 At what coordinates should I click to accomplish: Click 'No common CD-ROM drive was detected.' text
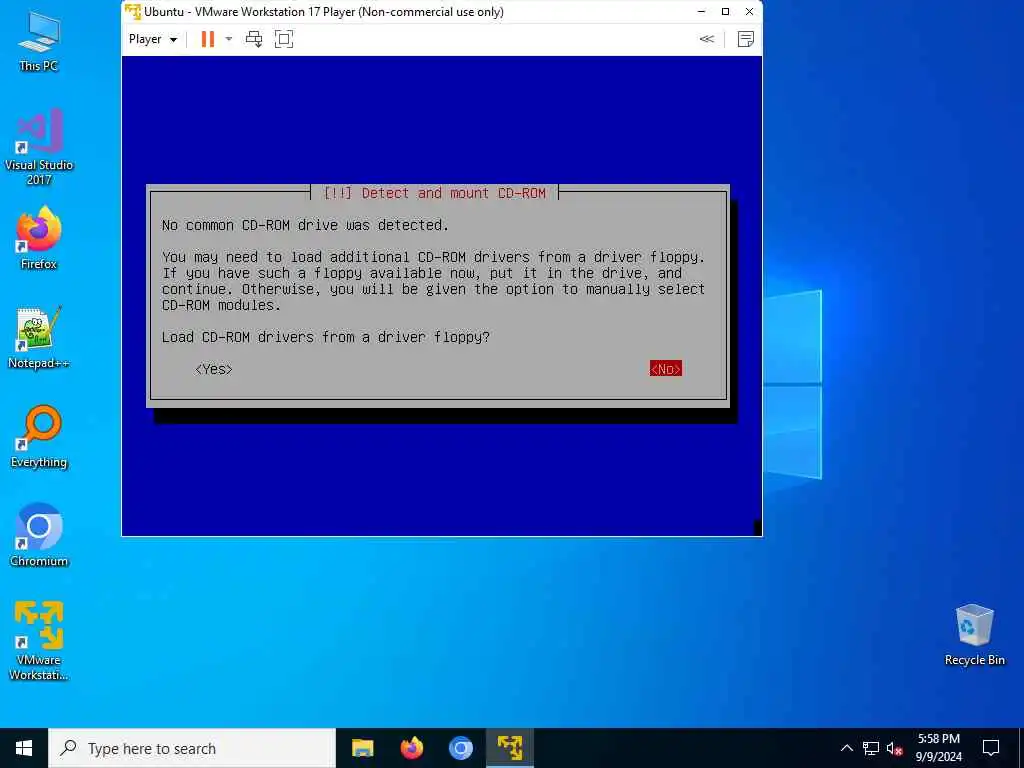305,225
